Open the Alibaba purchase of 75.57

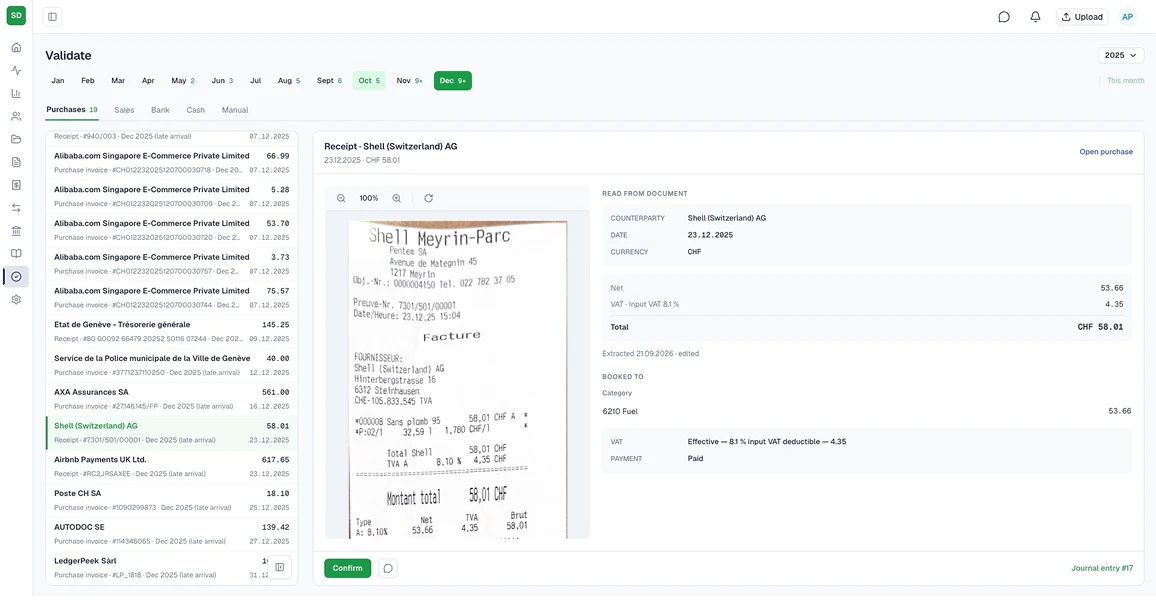tap(172, 298)
